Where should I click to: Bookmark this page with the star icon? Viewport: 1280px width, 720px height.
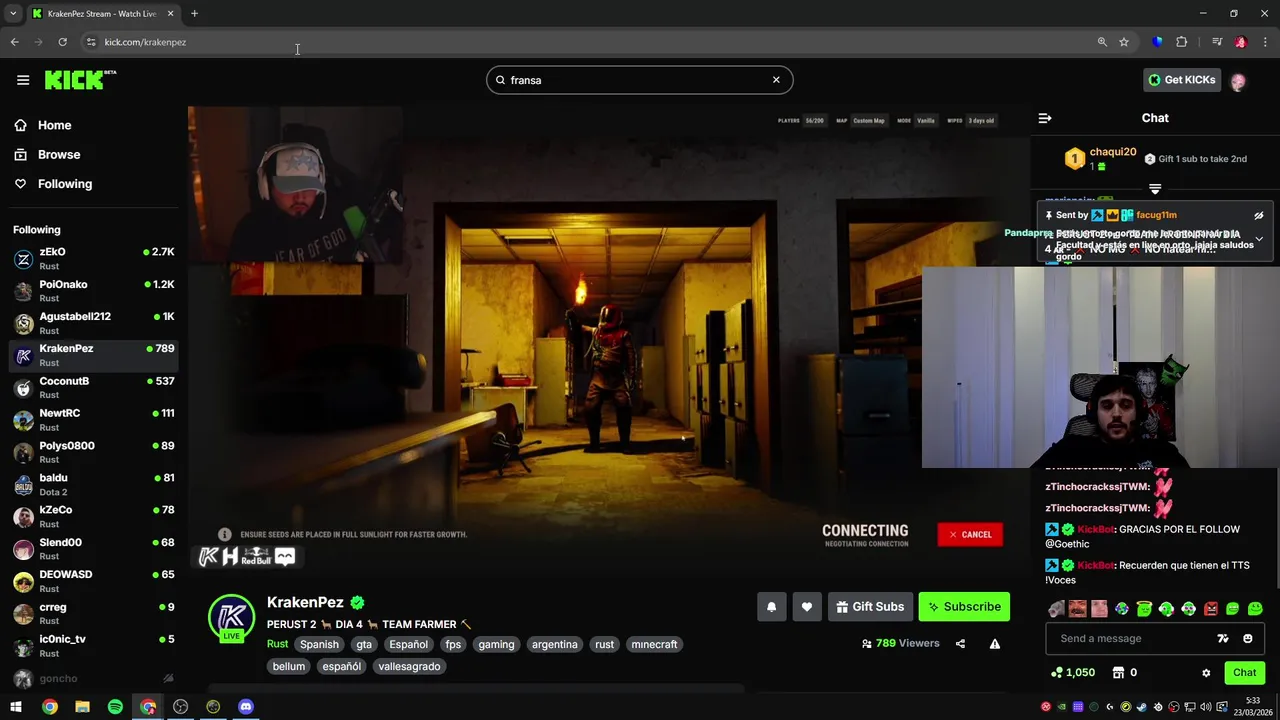point(1124,42)
